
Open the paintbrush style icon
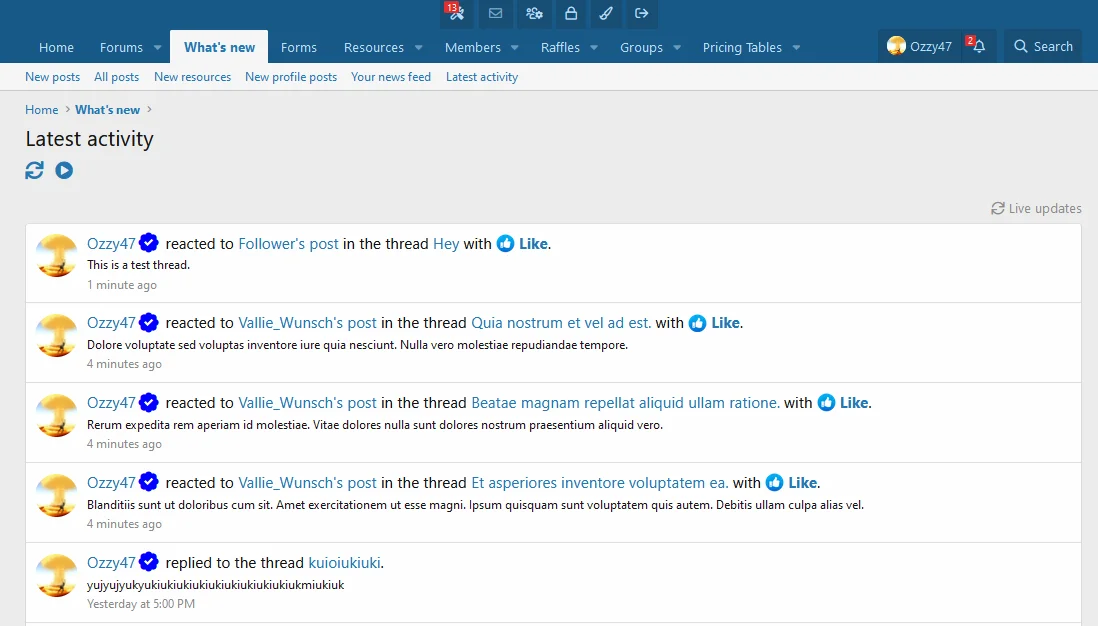606,13
